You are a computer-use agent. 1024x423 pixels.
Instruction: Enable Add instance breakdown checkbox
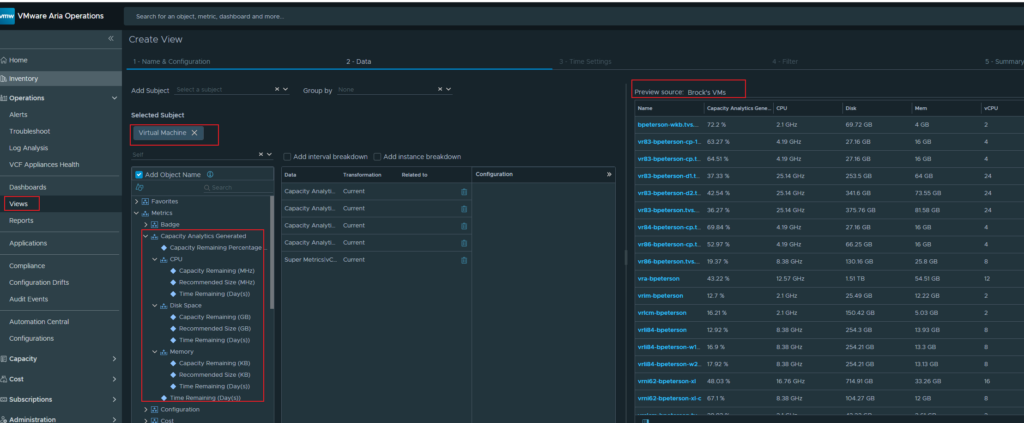(377, 157)
